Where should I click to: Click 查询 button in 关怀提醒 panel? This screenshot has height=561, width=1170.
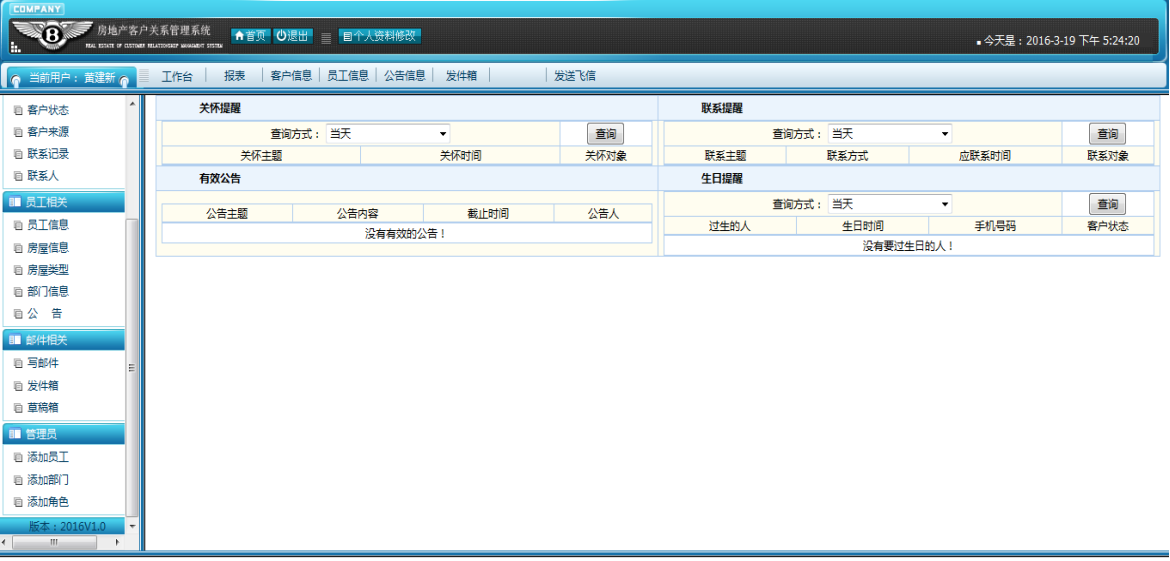(x=605, y=134)
